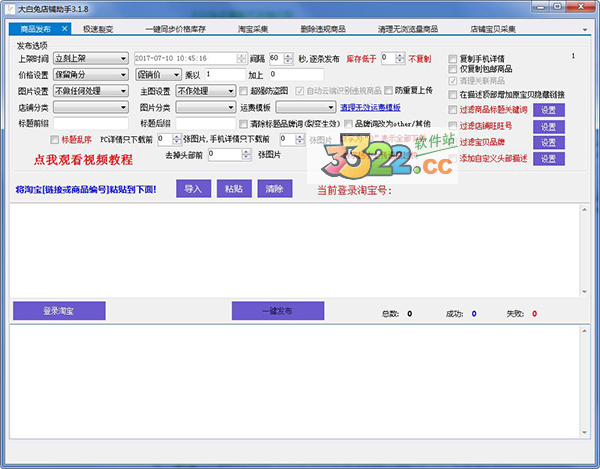
Task: Expand the 上架时间 dropdown
Action: [x=90, y=58]
